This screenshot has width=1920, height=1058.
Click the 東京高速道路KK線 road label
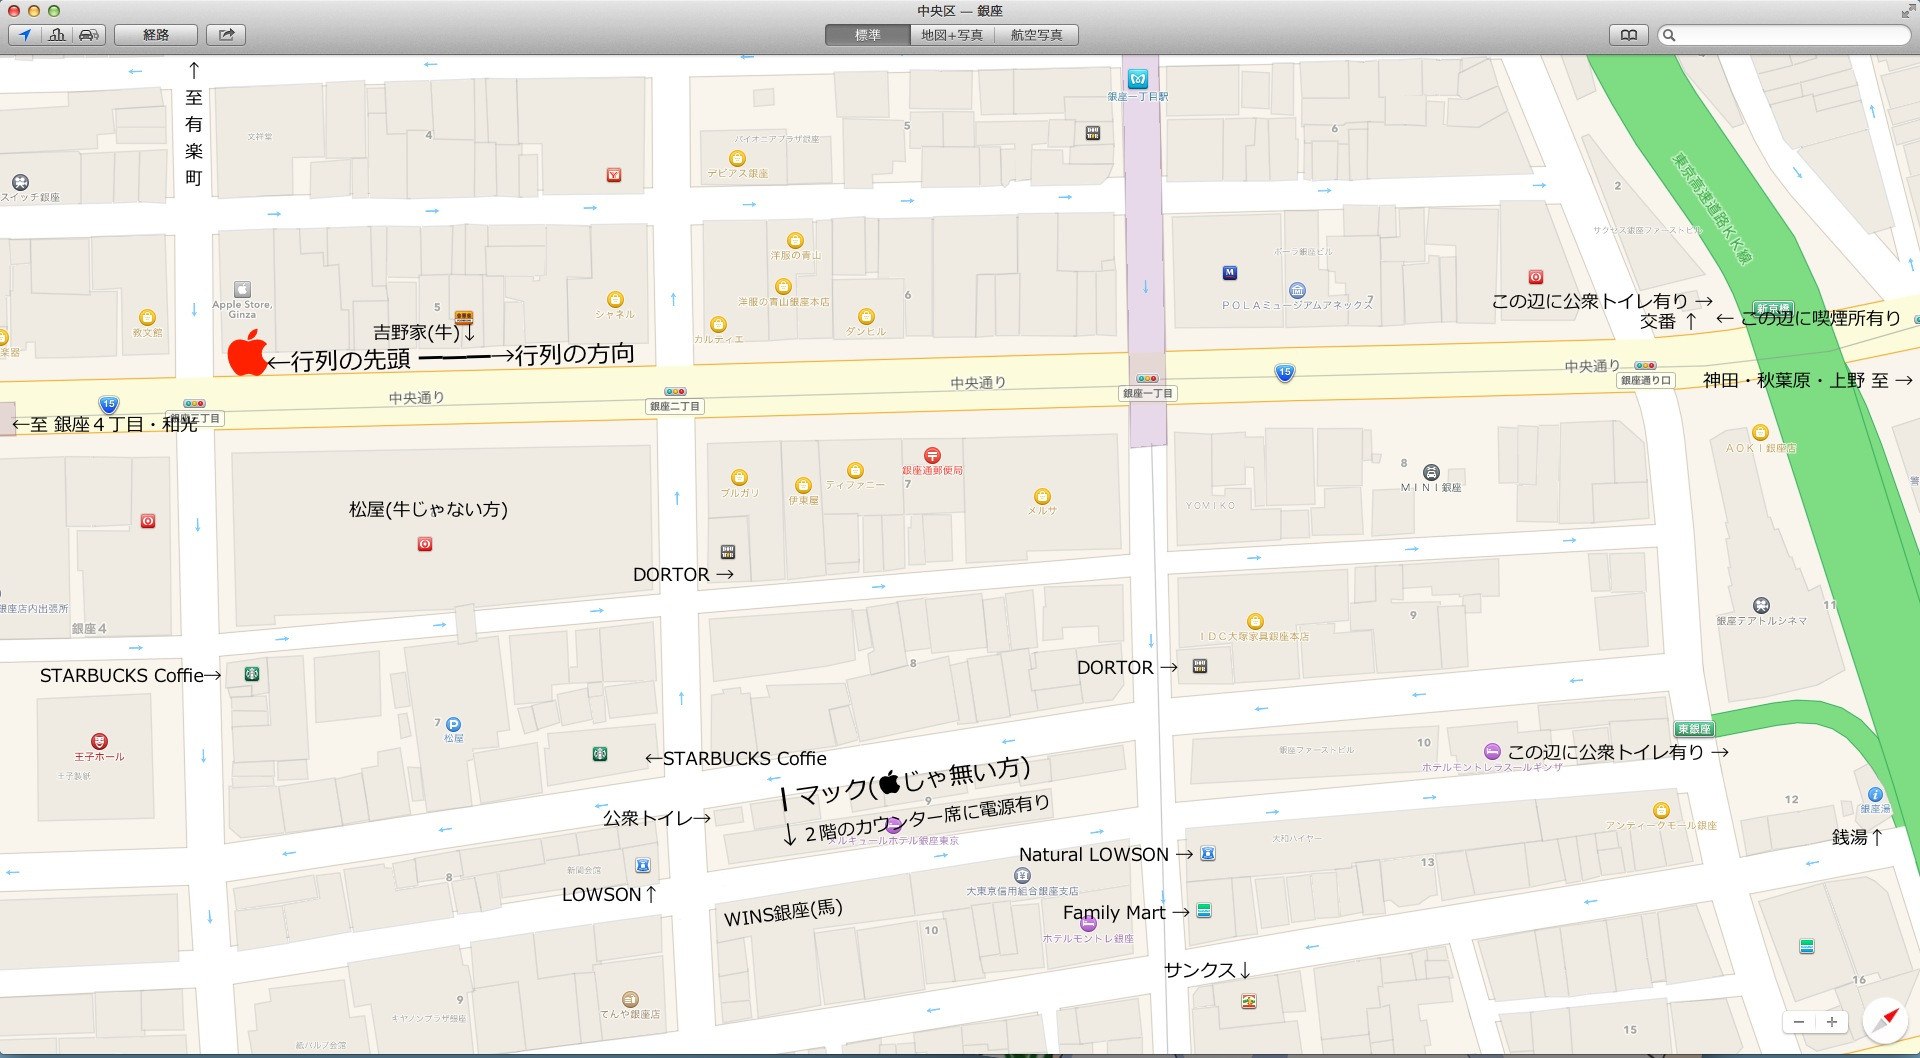coord(1712,207)
